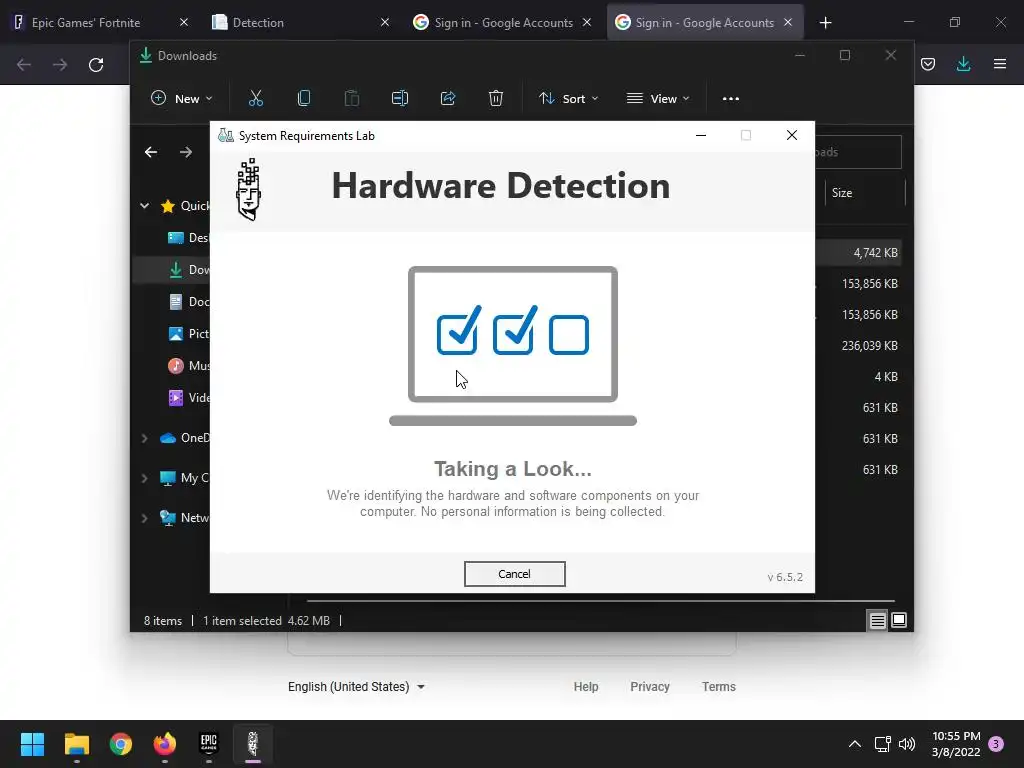Click the Terms link
1024x768 pixels.
718,687
